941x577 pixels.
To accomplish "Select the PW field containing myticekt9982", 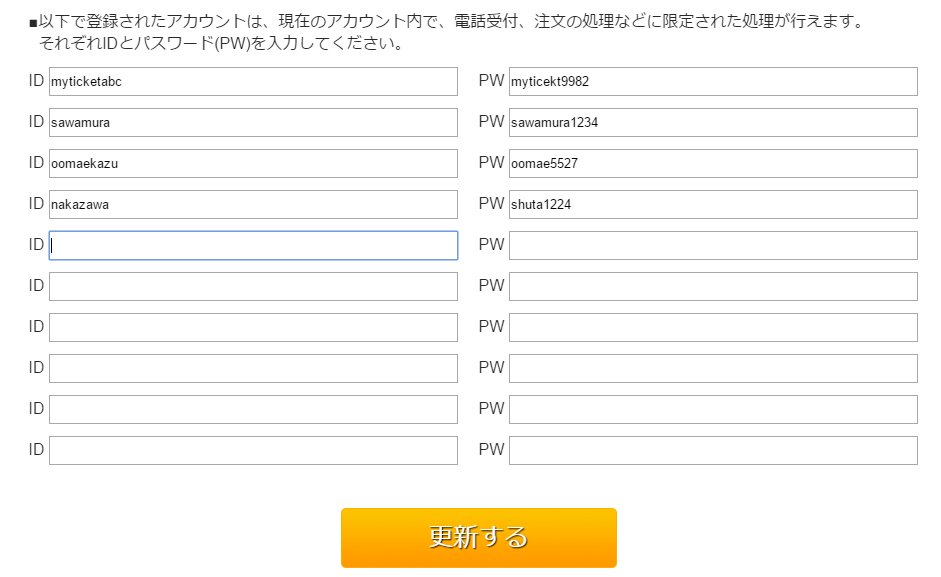I will pos(713,81).
